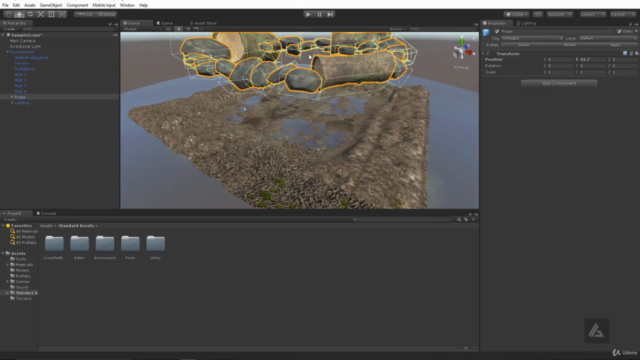Open the Static dropdown arrow

pyautogui.click(x=636, y=31)
